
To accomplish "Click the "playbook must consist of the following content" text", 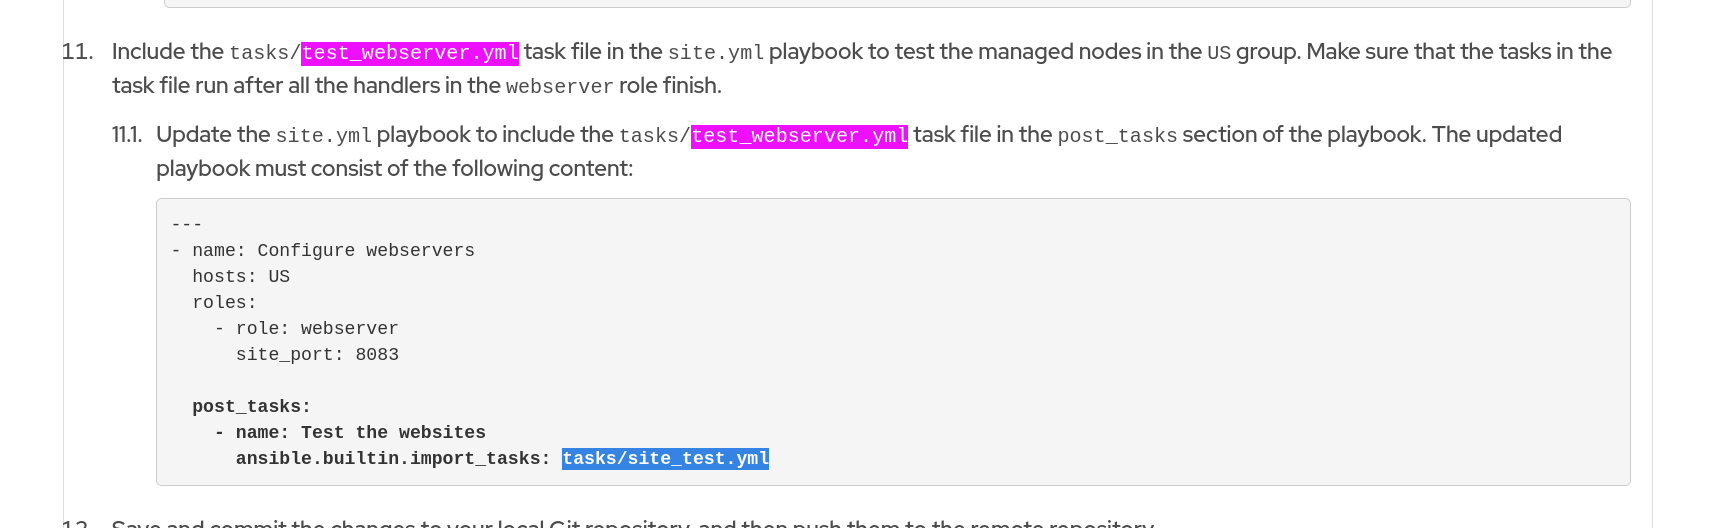I will (394, 169).
